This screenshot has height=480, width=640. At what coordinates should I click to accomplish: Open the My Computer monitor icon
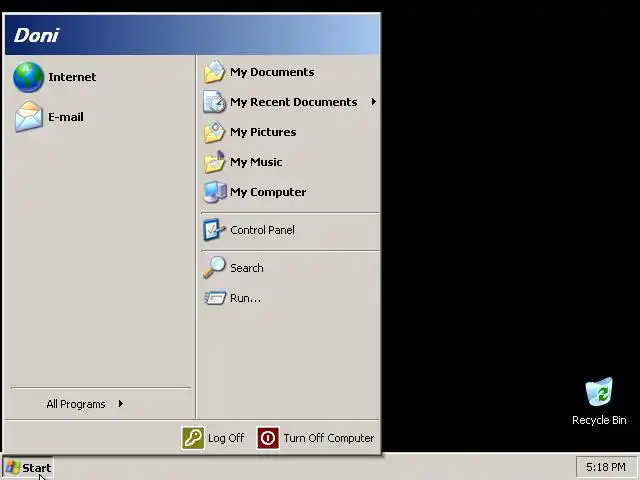point(215,192)
